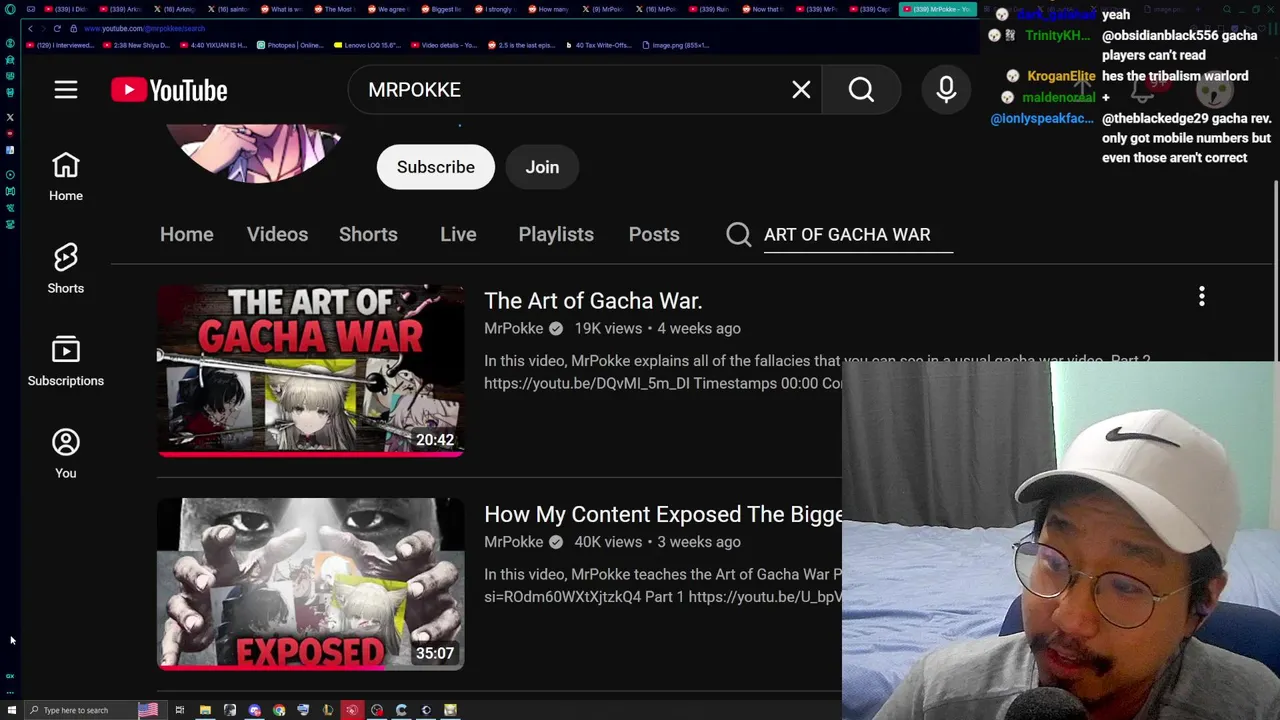Reload the page with the refresh icon
This screenshot has width=1280, height=720.
[57, 28]
